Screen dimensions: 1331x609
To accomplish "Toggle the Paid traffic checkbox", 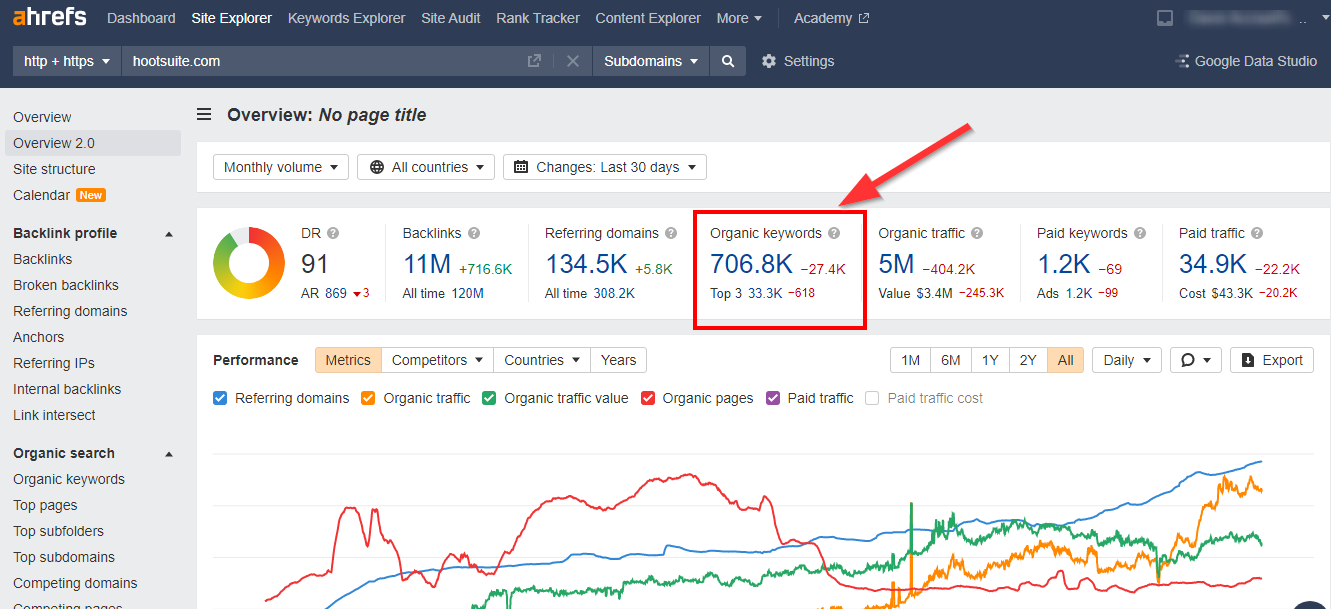I will click(773, 398).
